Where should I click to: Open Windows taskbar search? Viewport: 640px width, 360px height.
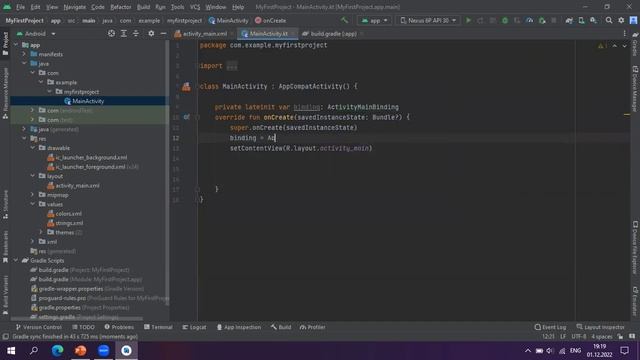[34, 350]
